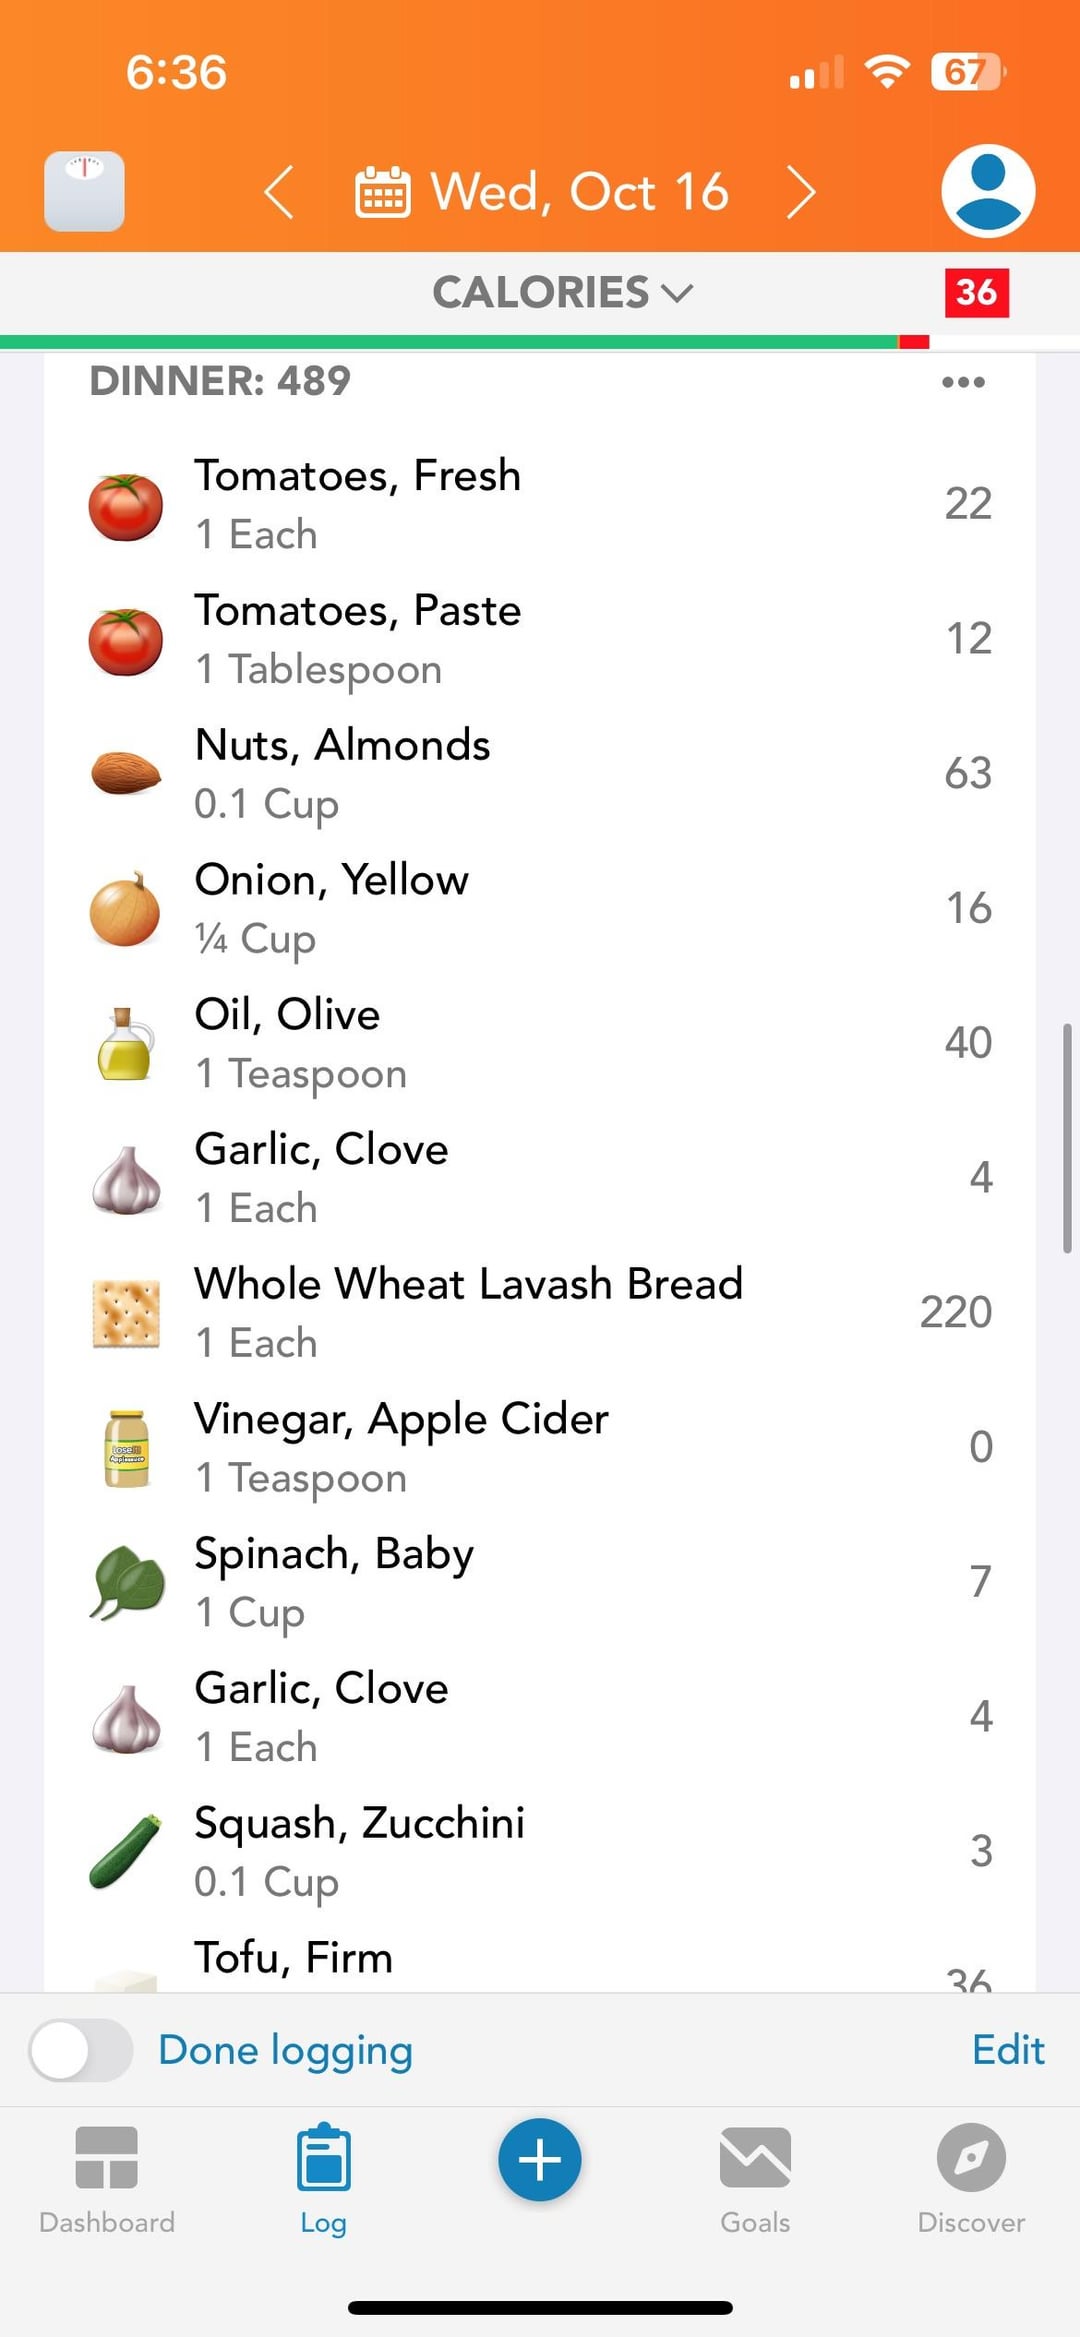Tap the Edit link
This screenshot has width=1080, height=2337.
point(1008,2050)
